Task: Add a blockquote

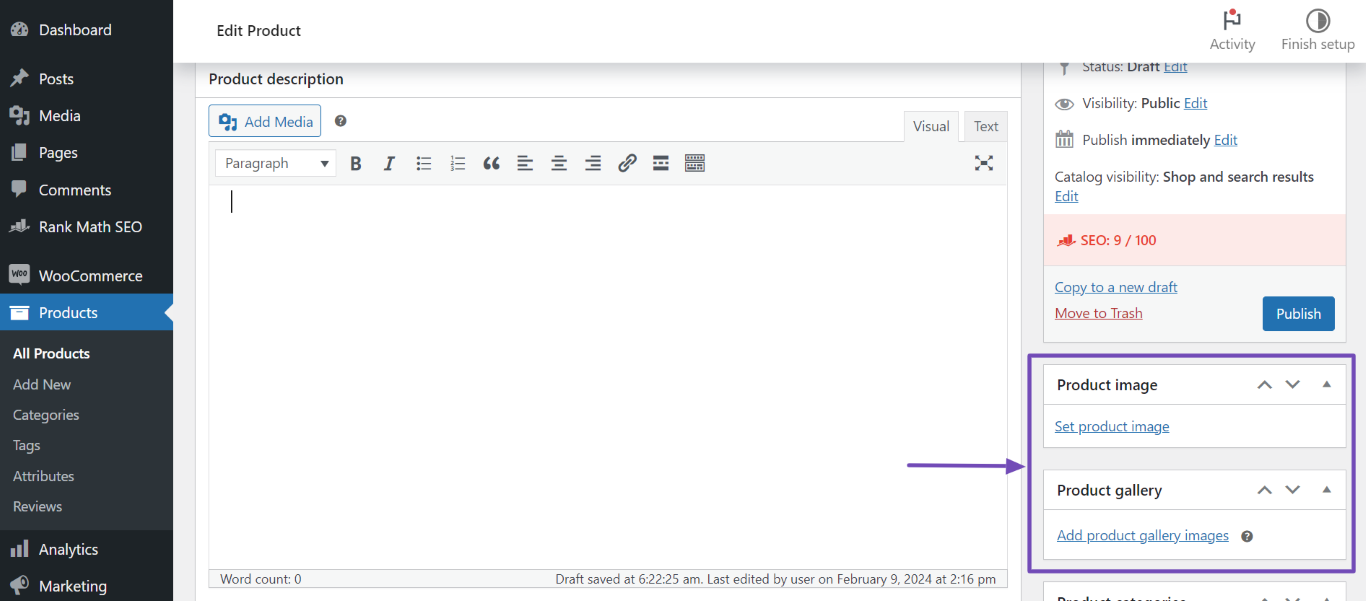Action: [491, 162]
